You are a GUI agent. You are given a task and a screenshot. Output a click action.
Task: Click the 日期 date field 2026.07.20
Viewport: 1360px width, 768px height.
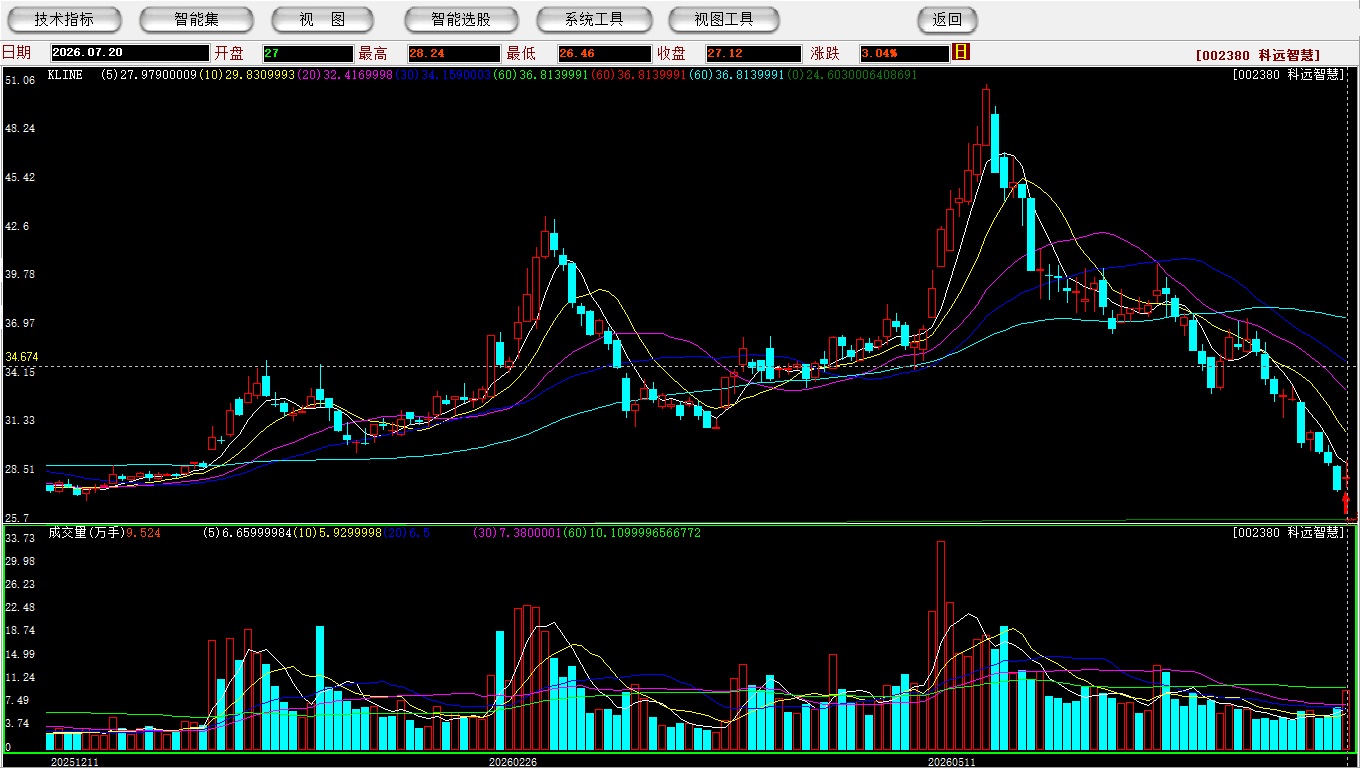click(130, 53)
